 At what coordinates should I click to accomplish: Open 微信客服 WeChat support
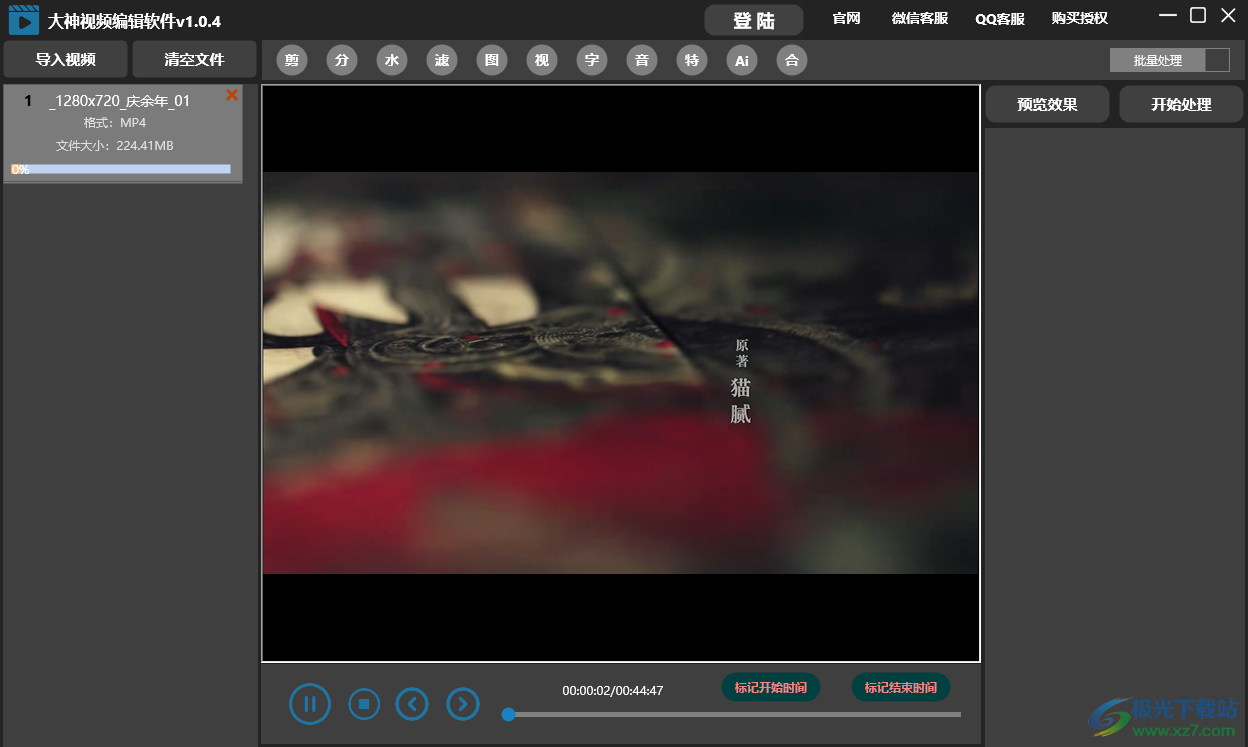point(920,19)
